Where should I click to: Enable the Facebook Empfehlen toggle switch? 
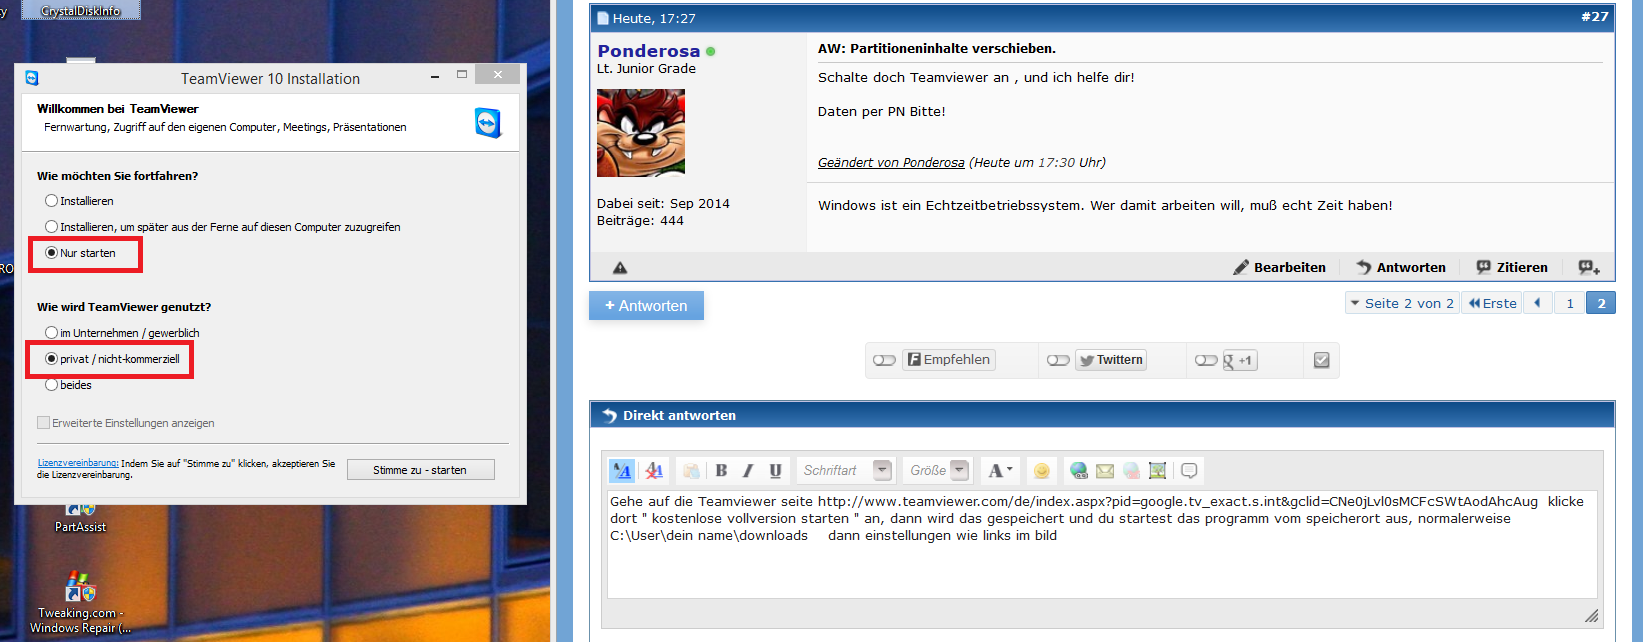(x=884, y=360)
